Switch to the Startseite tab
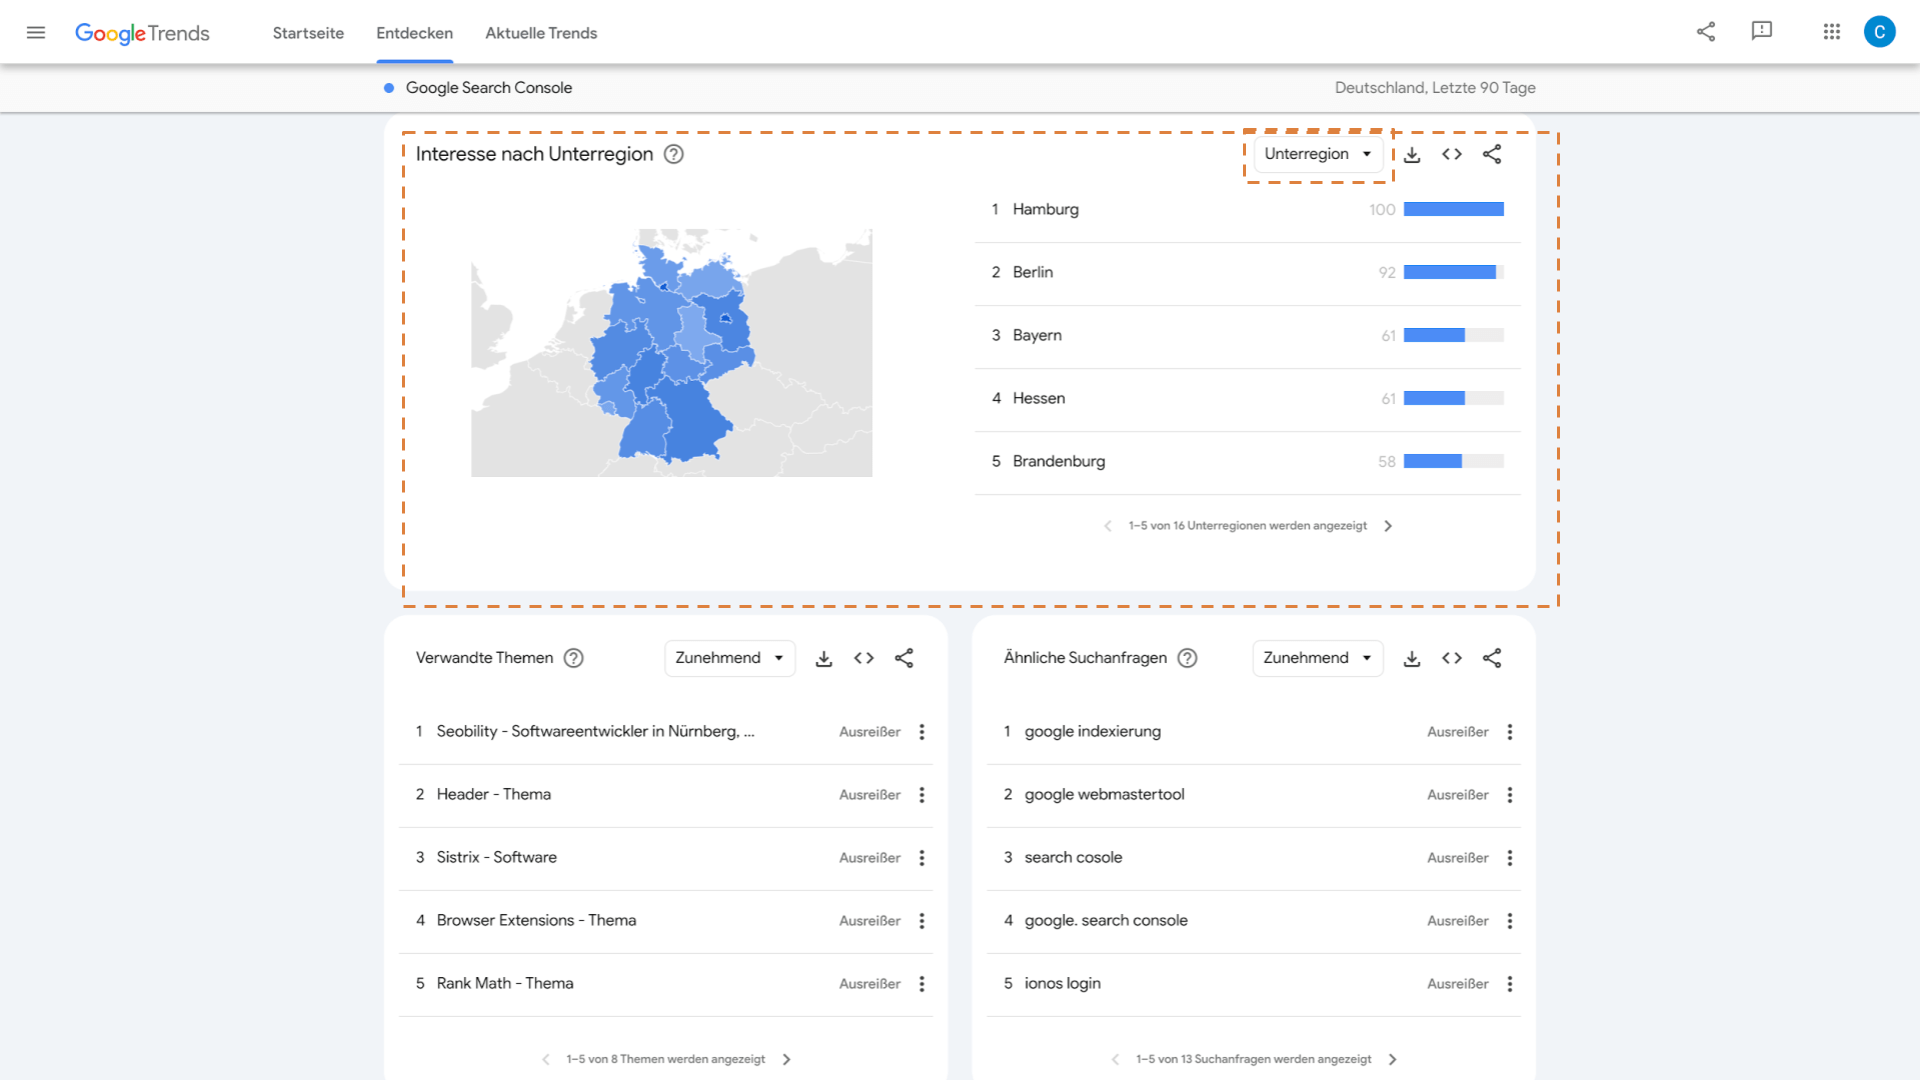Viewport: 1920px width, 1080px height. coord(308,33)
